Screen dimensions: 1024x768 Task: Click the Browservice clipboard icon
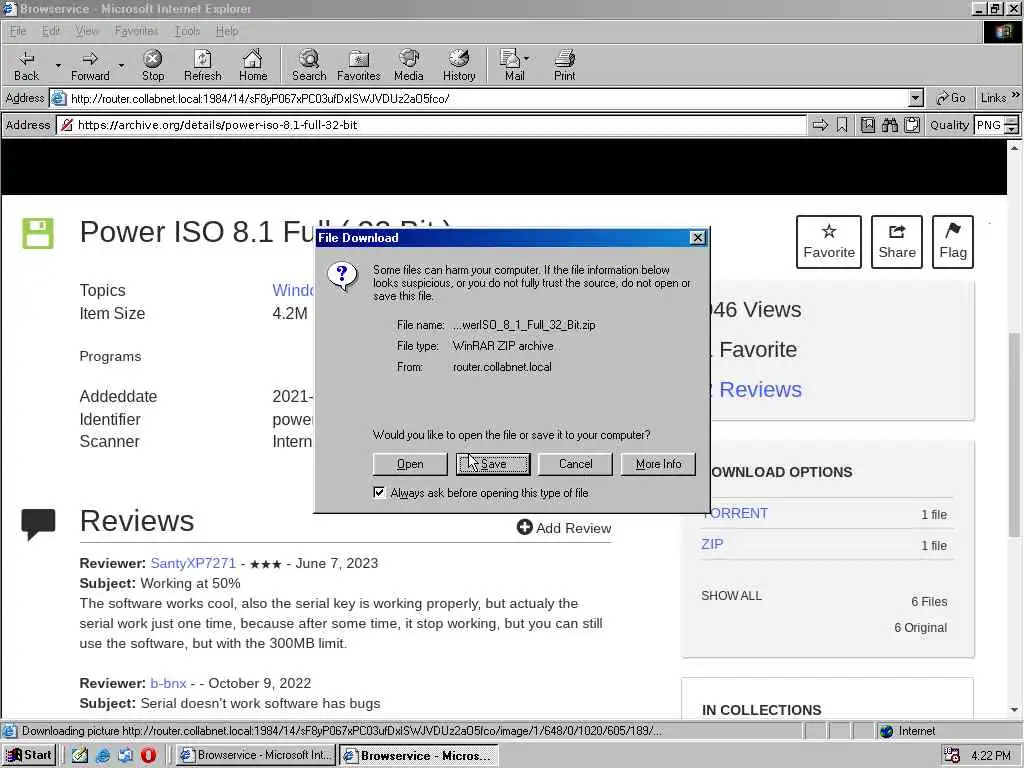coord(912,125)
